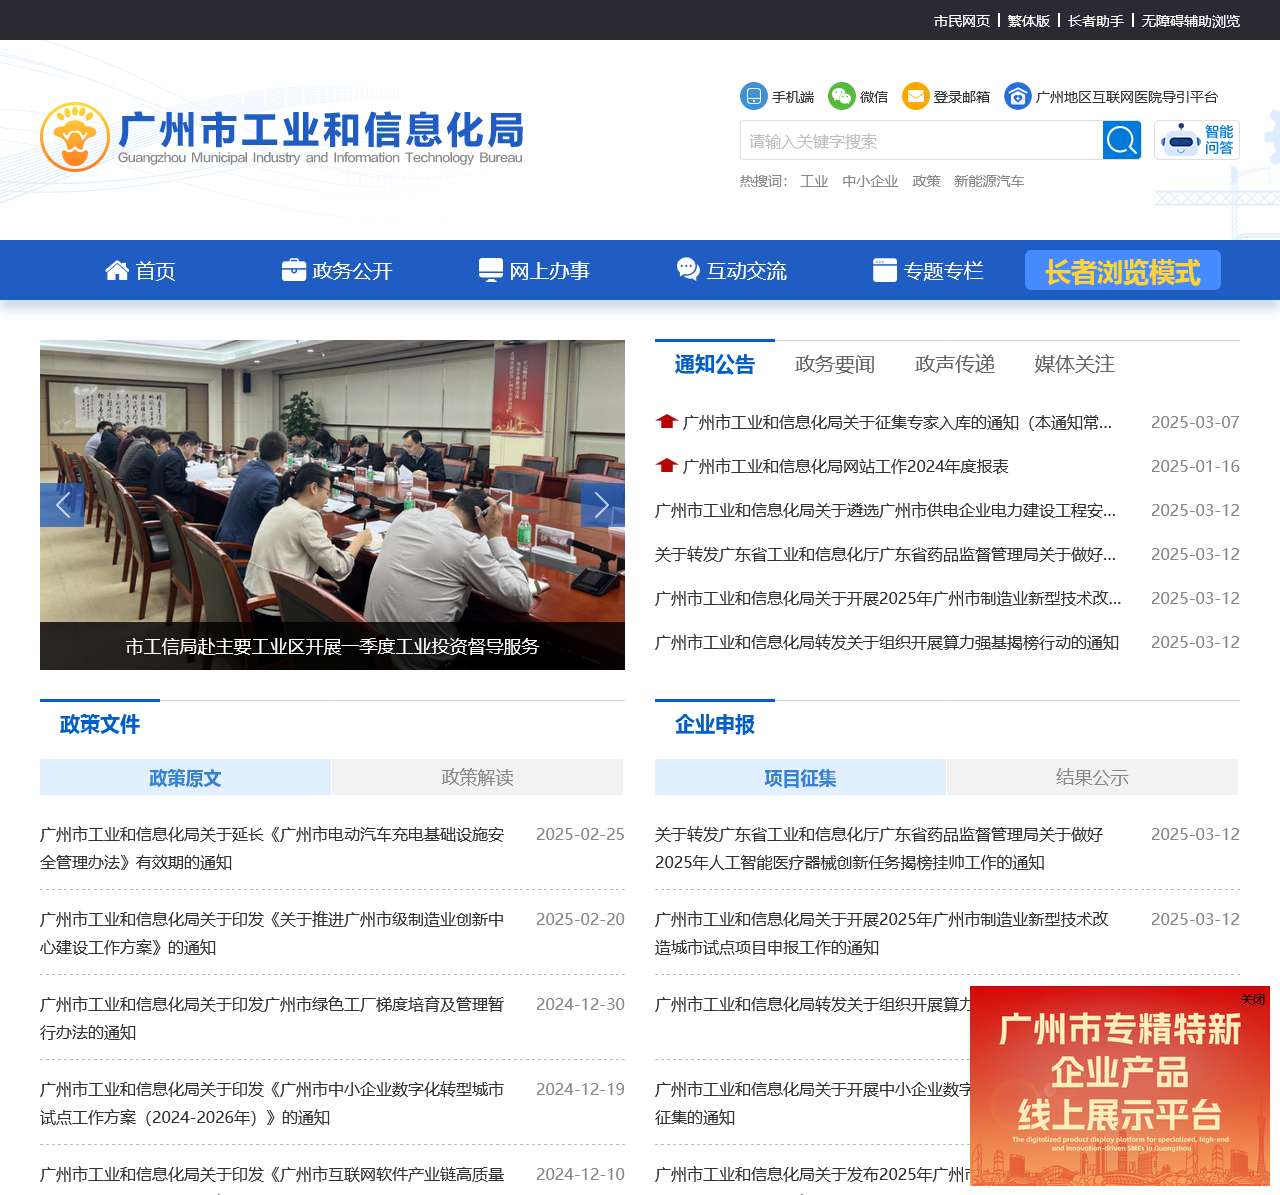Open notice about 征集专家入库

tap(897, 422)
